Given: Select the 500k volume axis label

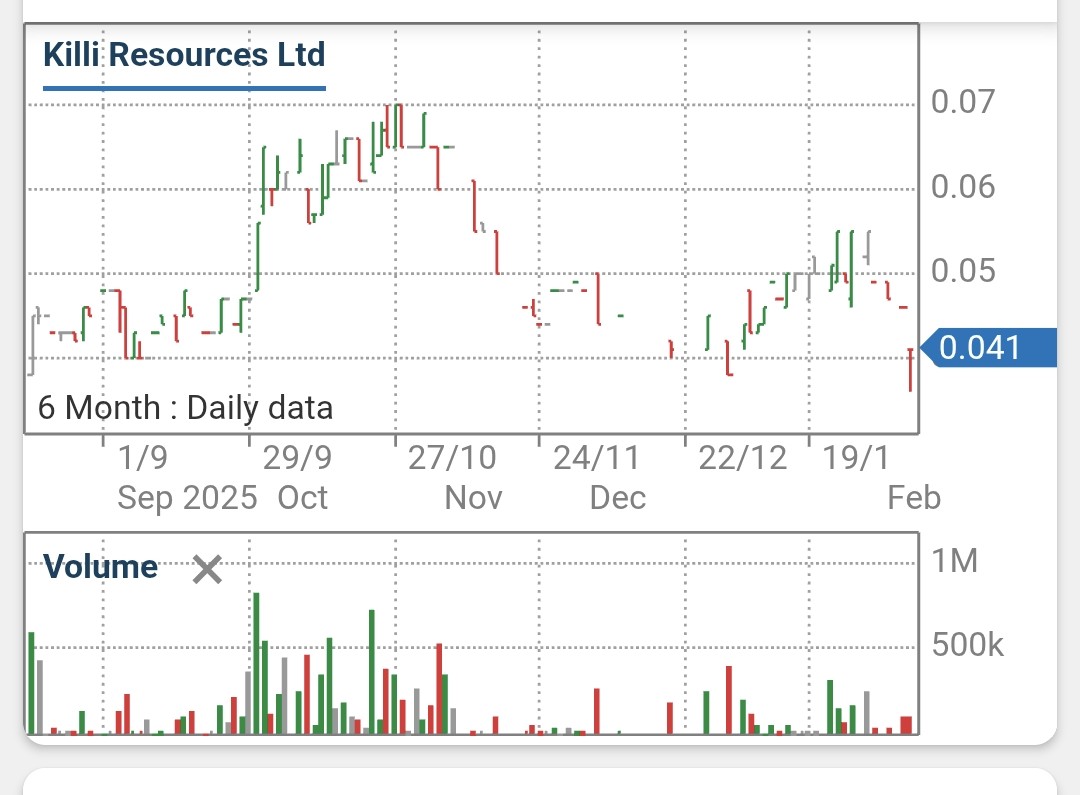Looking at the screenshot, I should tap(967, 645).
